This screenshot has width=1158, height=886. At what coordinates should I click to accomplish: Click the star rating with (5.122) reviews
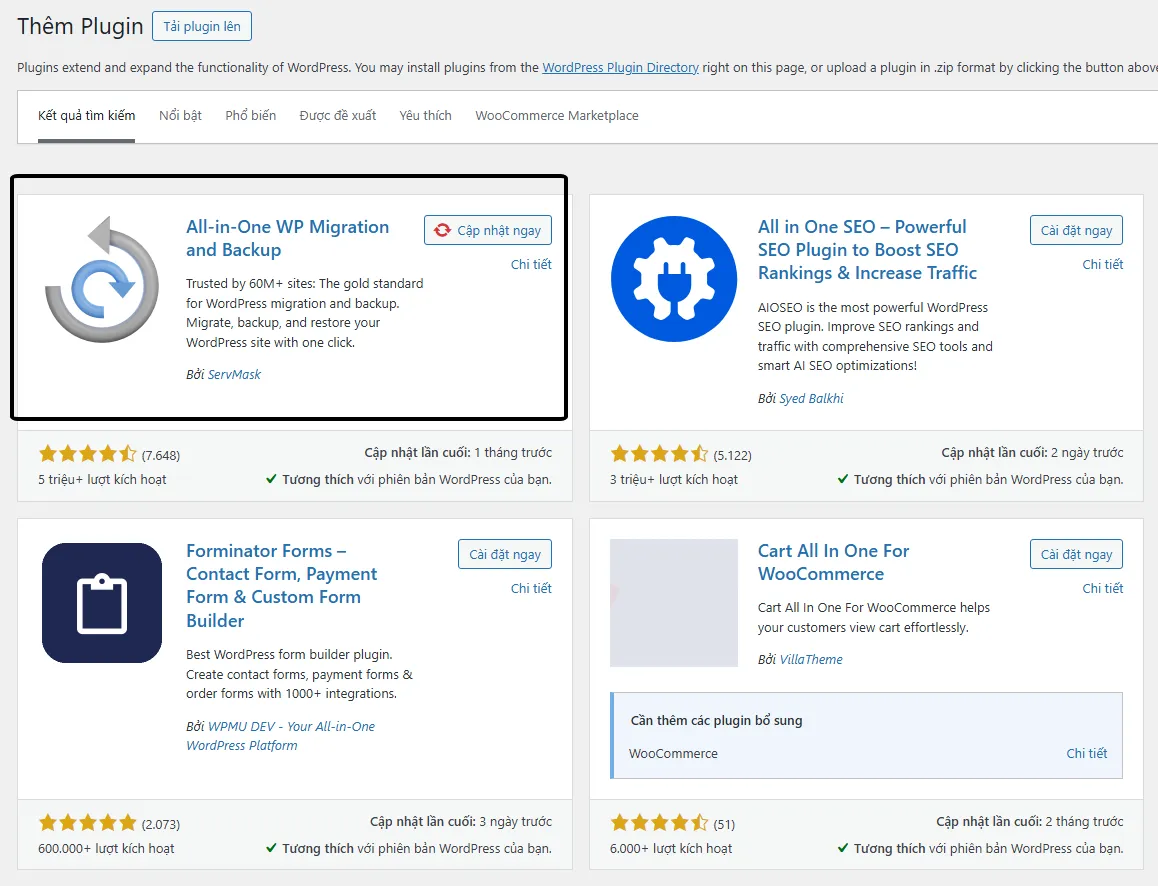659,453
